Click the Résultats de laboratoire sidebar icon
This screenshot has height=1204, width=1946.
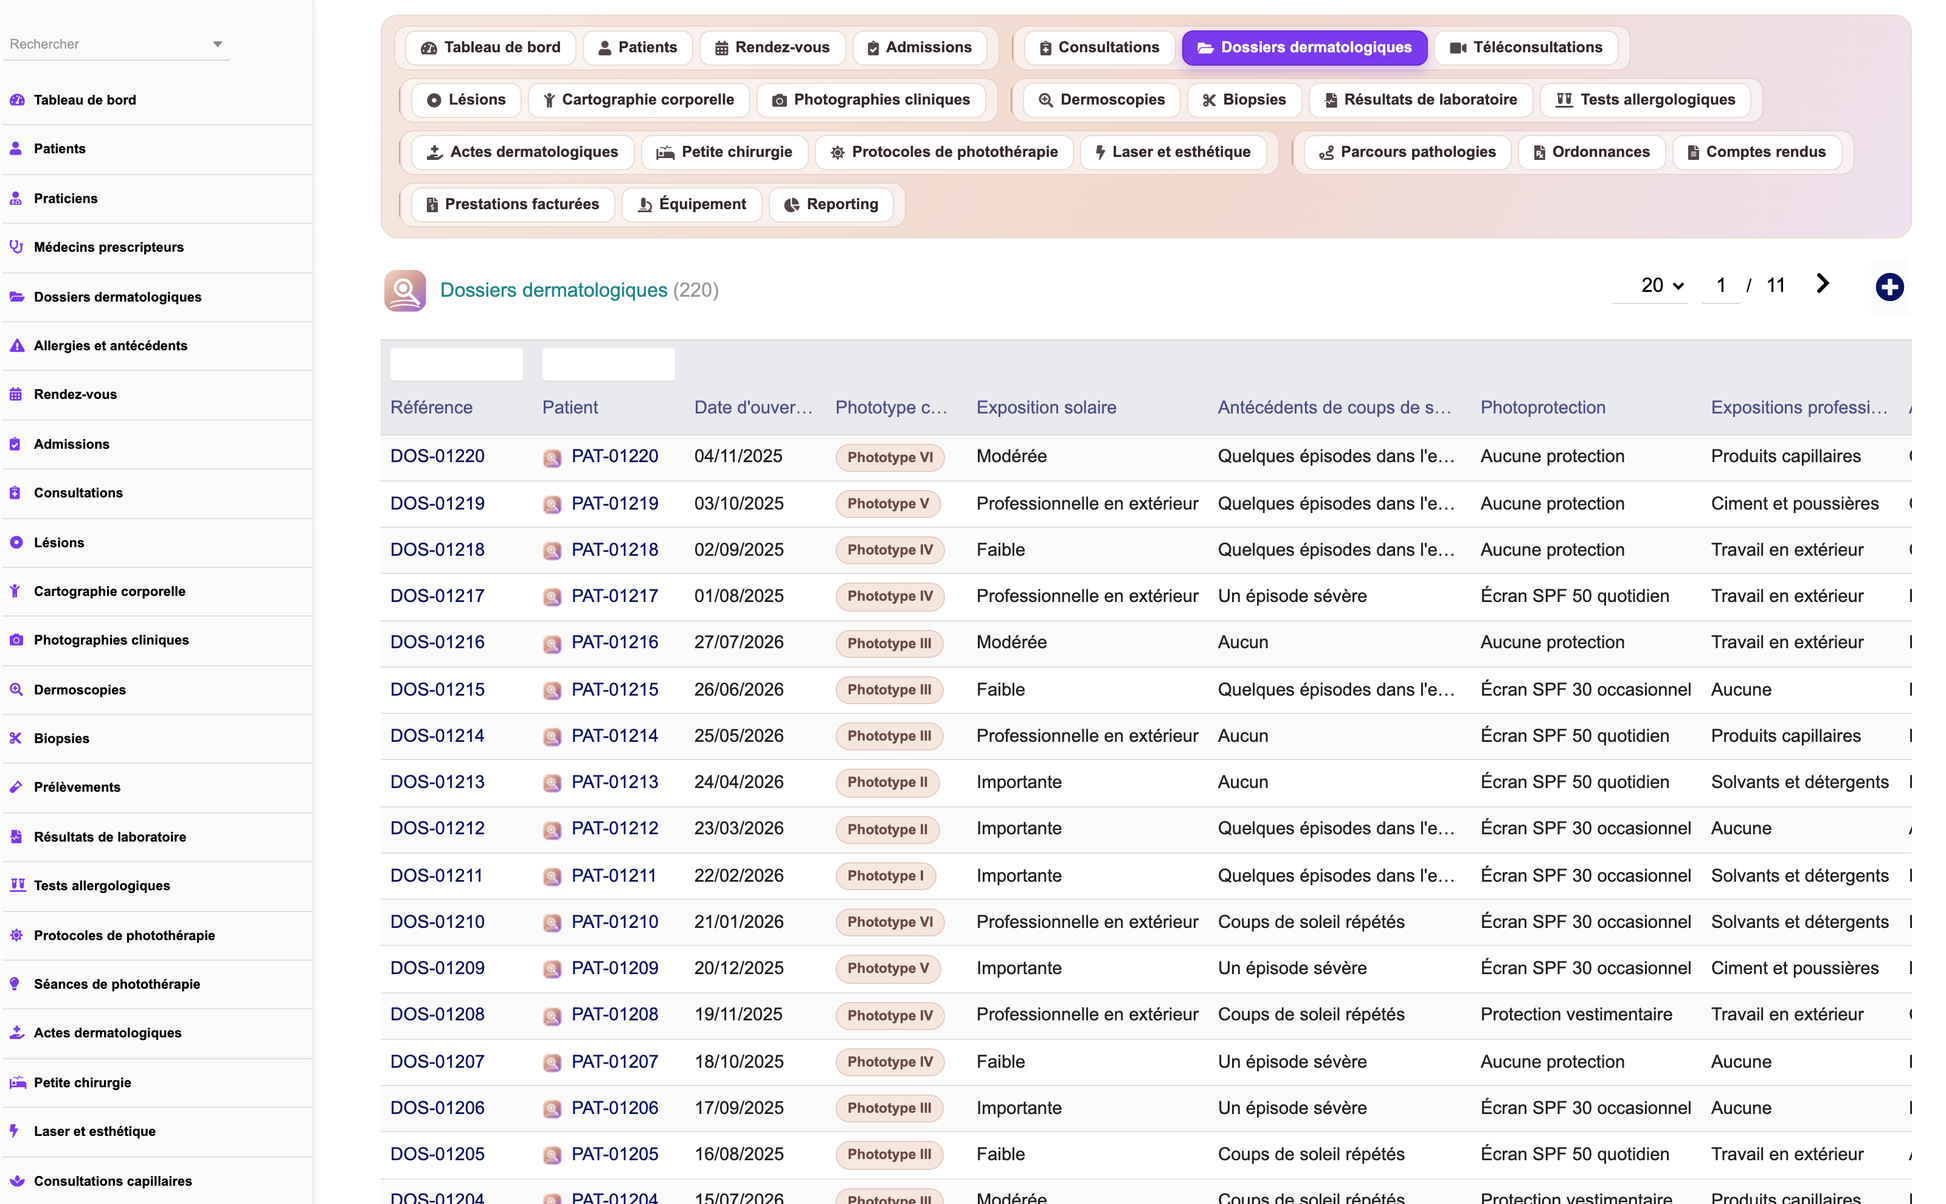point(16,836)
